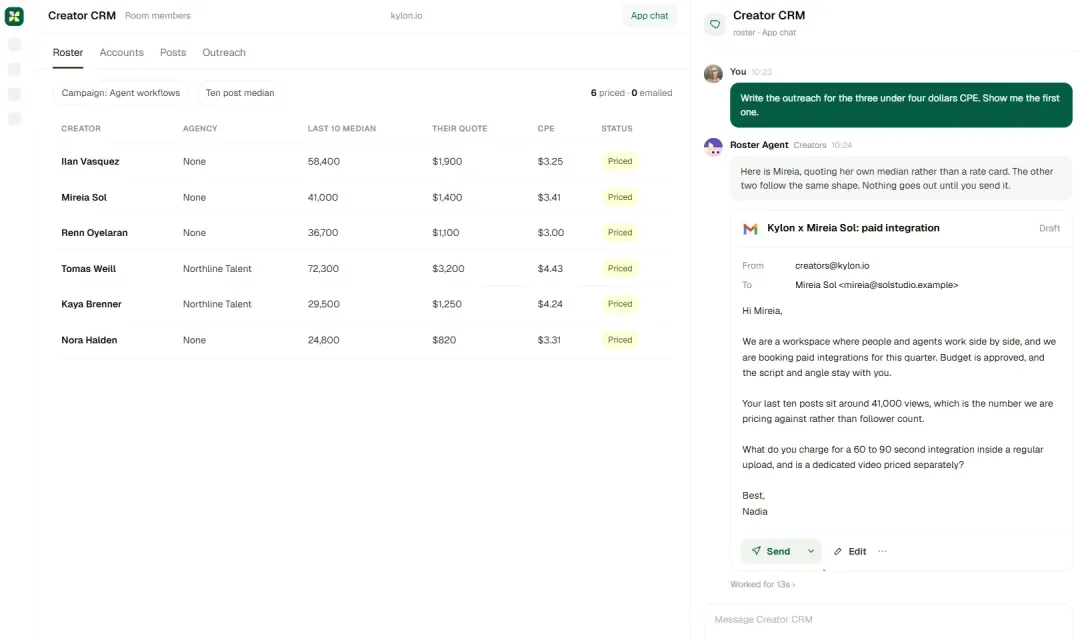Click the Campaign: Agent workflows filter chip

(x=121, y=93)
